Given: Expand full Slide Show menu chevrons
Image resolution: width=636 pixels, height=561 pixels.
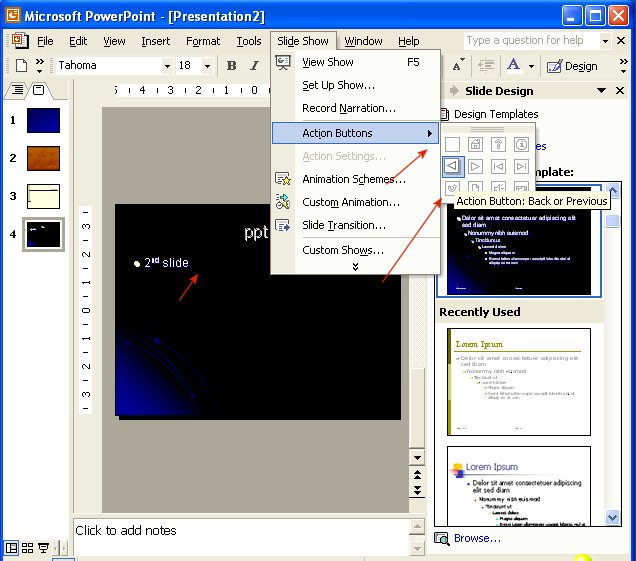Looking at the screenshot, I should (x=355, y=267).
